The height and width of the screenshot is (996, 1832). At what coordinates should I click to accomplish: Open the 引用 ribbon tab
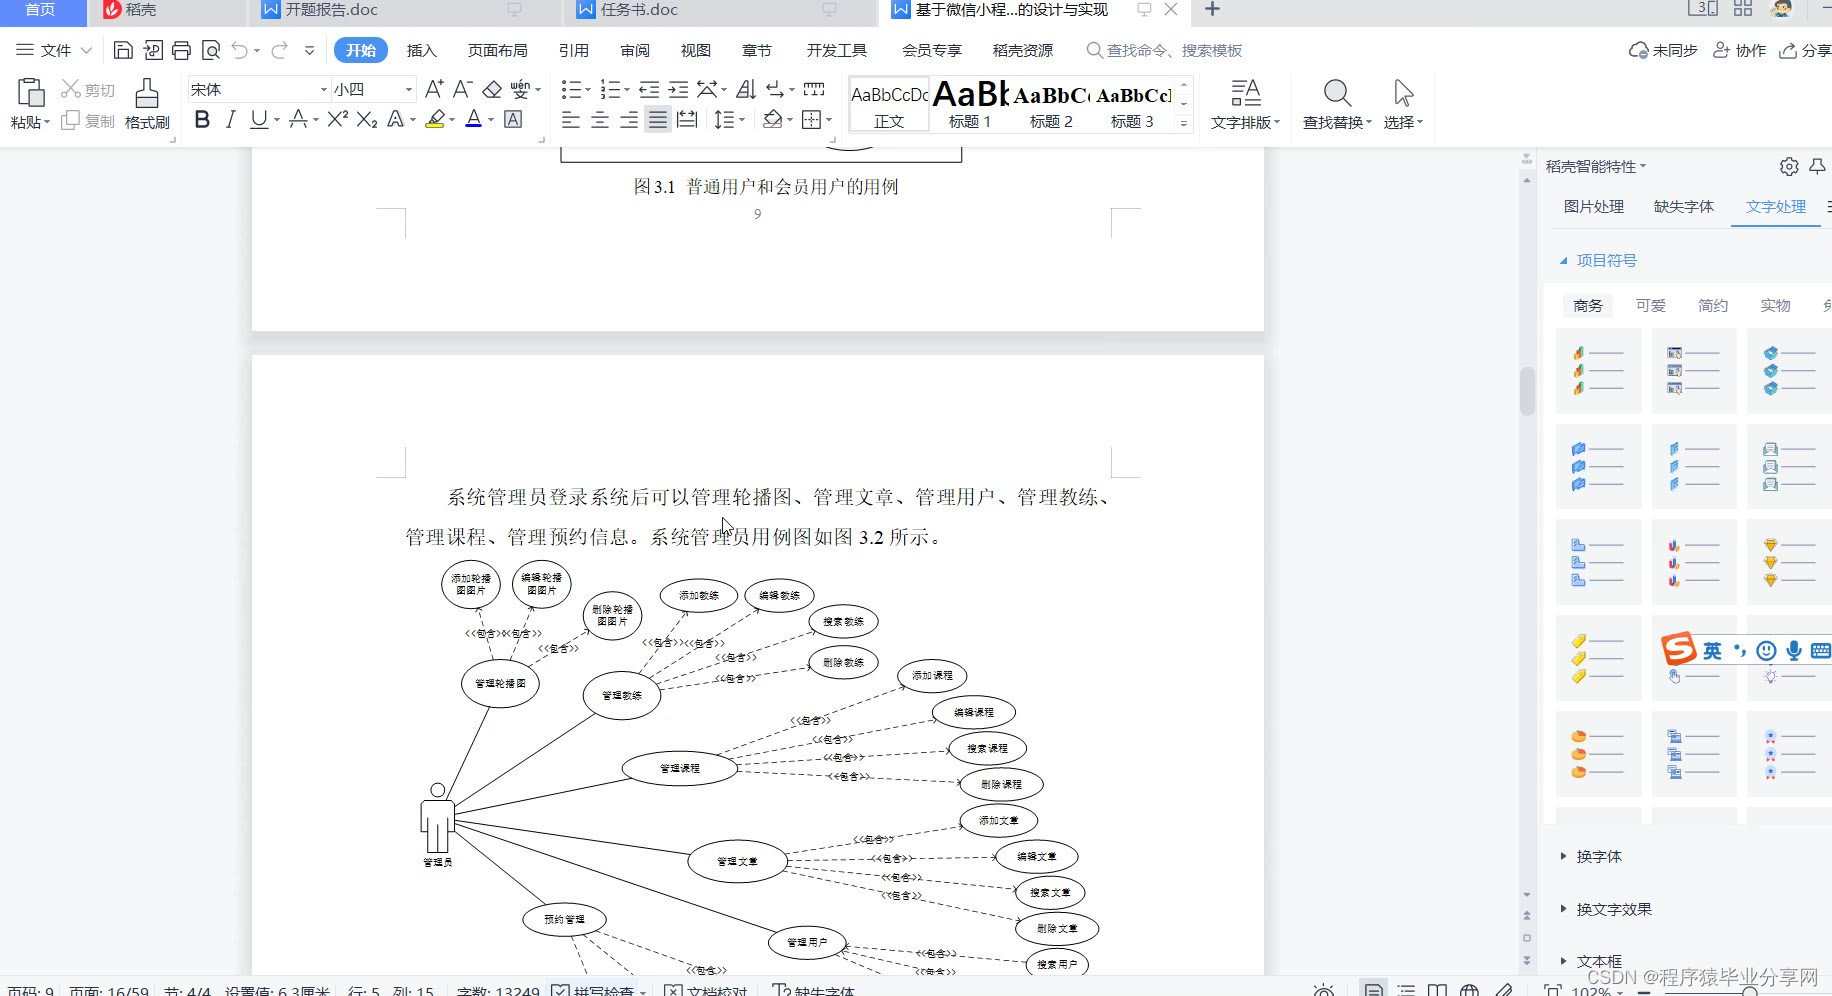pyautogui.click(x=574, y=50)
